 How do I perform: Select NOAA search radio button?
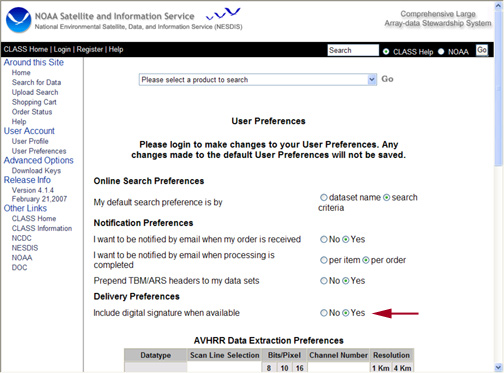click(x=441, y=52)
